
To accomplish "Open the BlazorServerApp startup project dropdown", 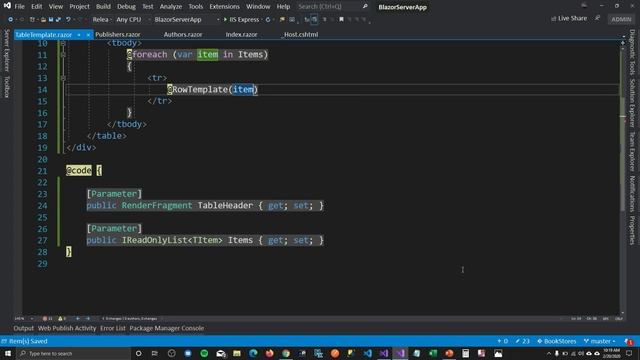I will pyautogui.click(x=186, y=19).
